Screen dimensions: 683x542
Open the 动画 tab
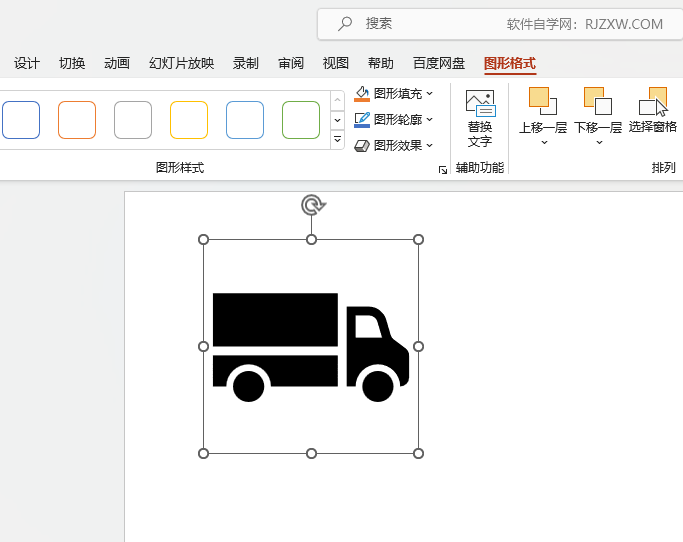point(117,63)
